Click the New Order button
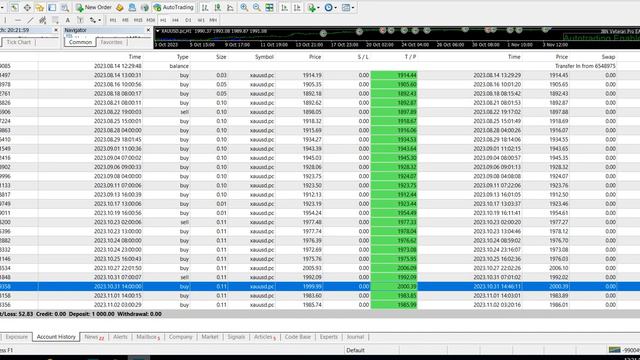Image resolution: width=640 pixels, height=360 pixels. (x=93, y=8)
